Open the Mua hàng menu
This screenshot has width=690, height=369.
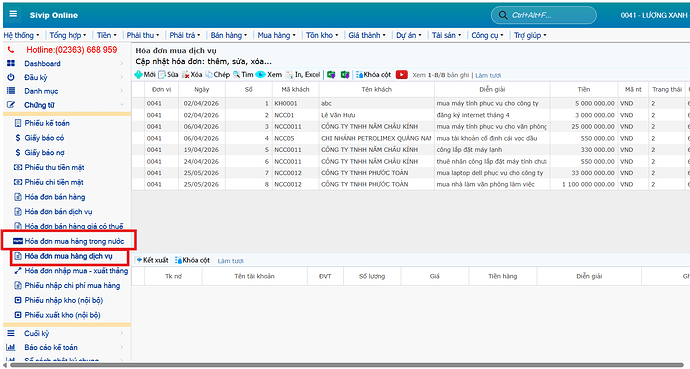276,35
